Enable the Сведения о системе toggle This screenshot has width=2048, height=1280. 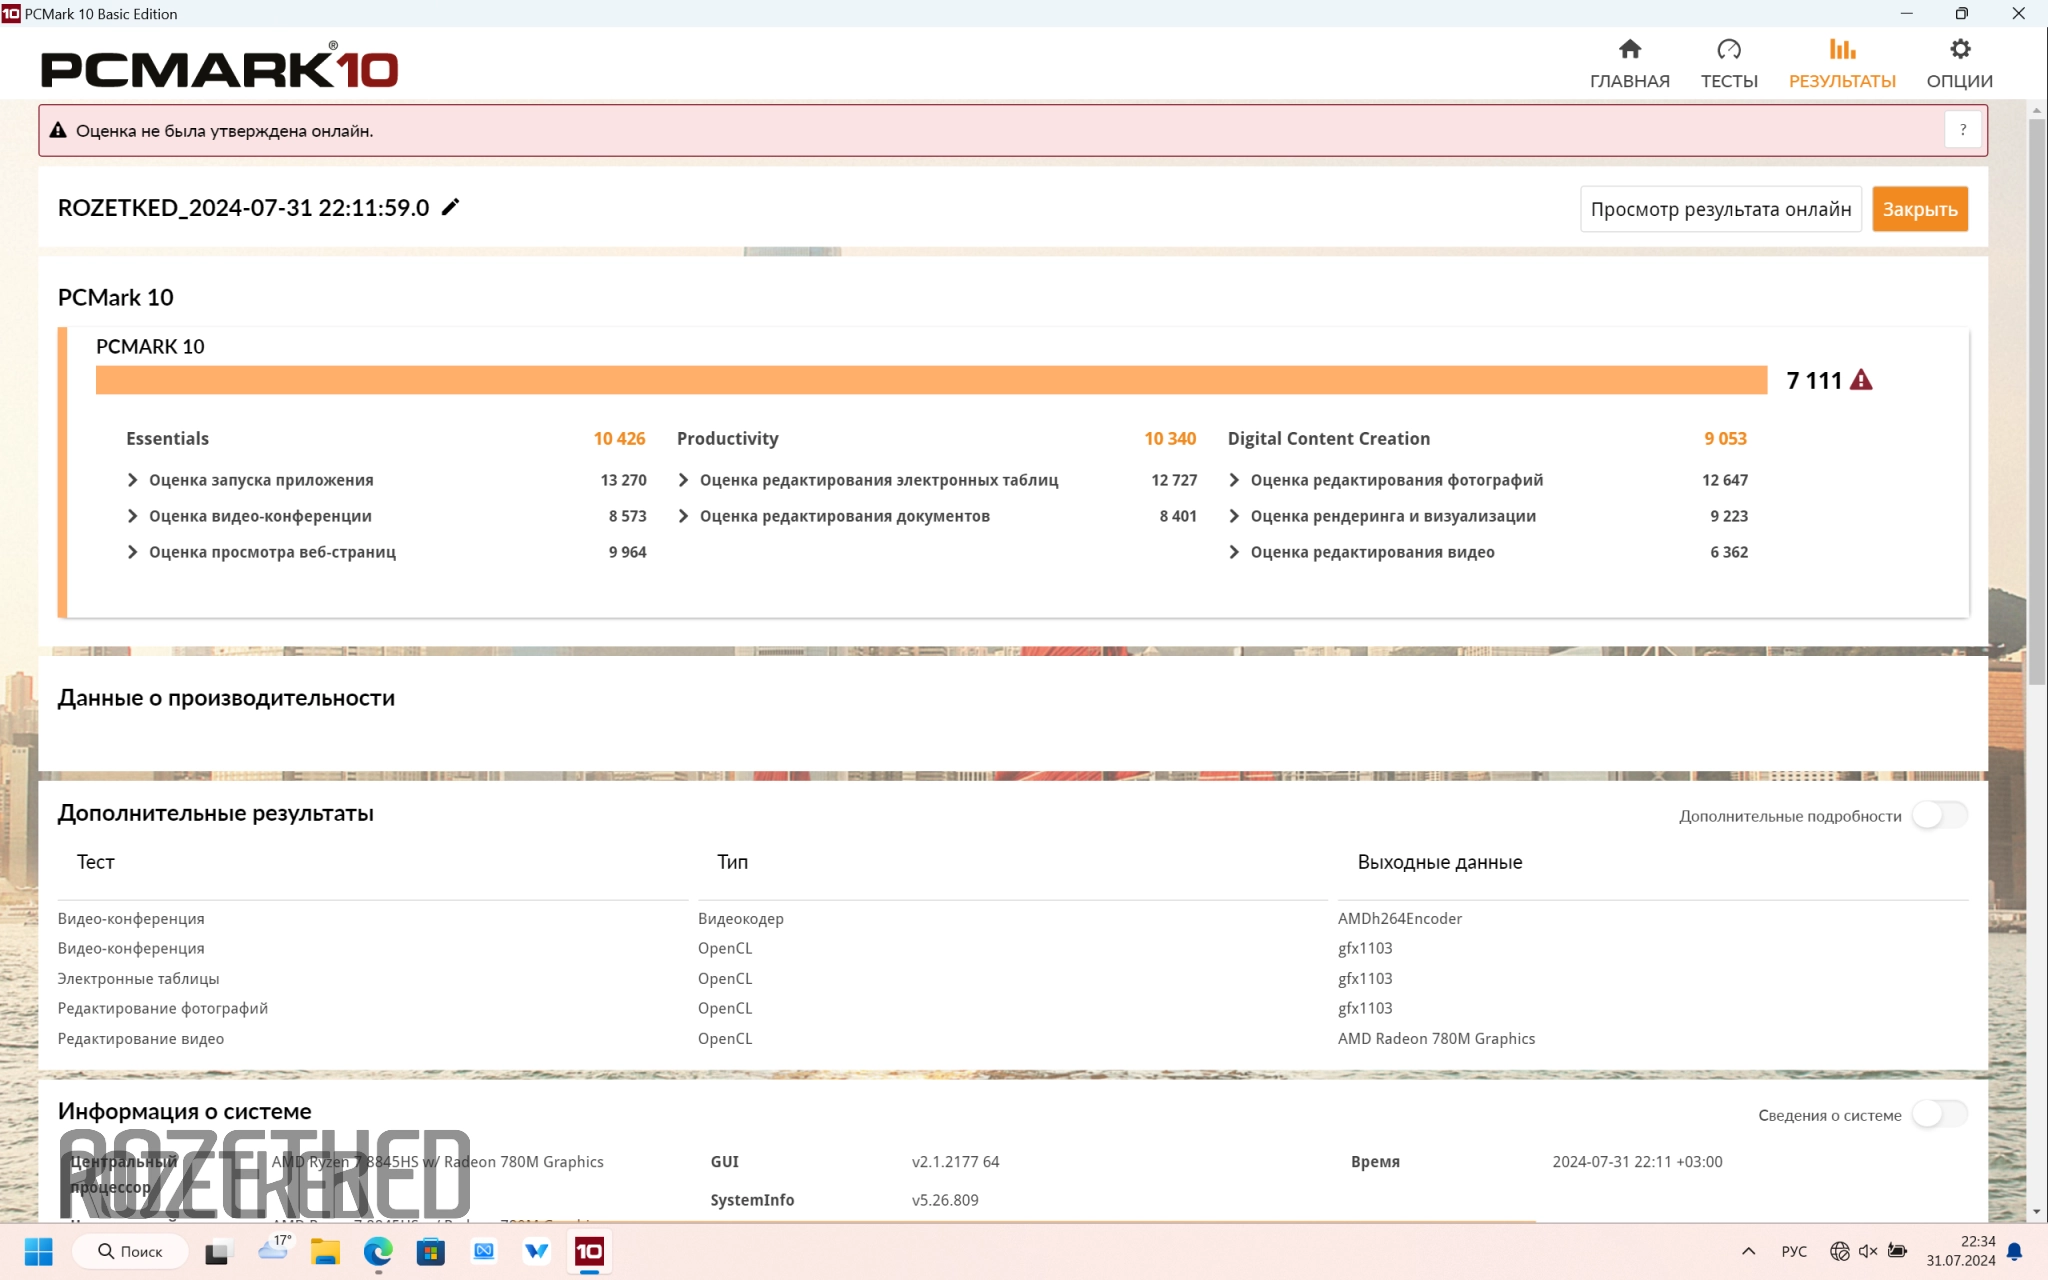coord(1938,1114)
